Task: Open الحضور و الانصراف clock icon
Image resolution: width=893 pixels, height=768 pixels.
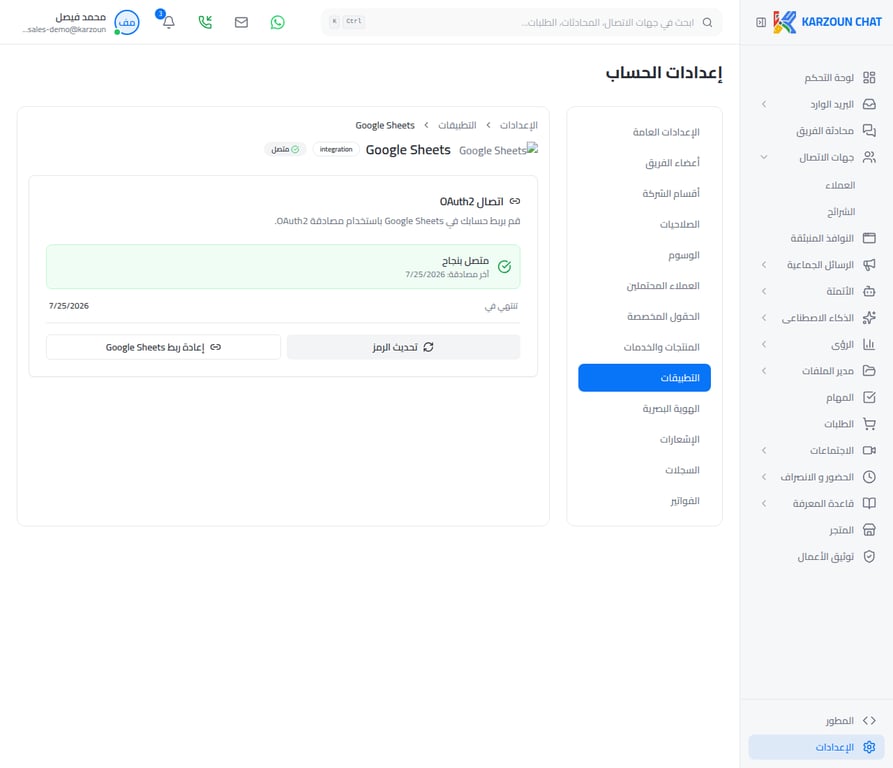Action: tap(869, 477)
